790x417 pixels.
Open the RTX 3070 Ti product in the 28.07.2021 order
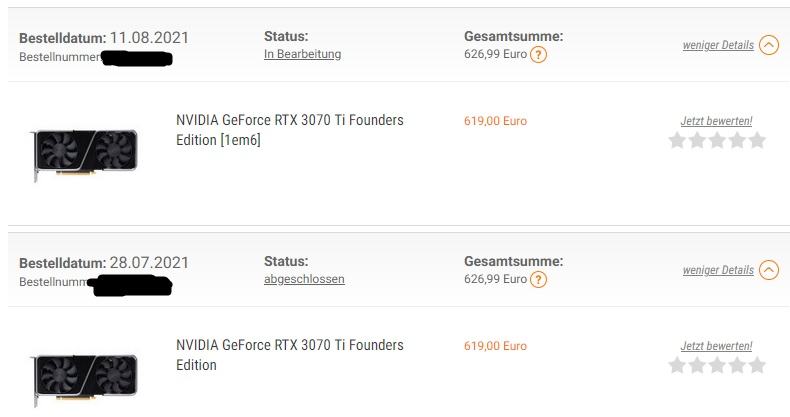pos(289,355)
